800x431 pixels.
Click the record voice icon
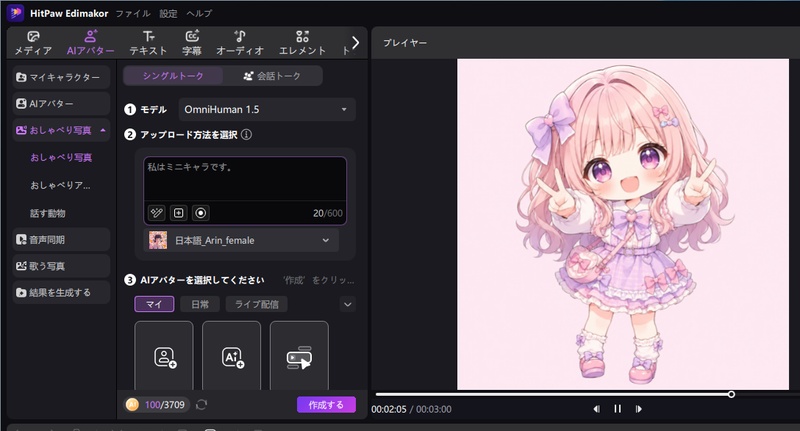coord(201,213)
